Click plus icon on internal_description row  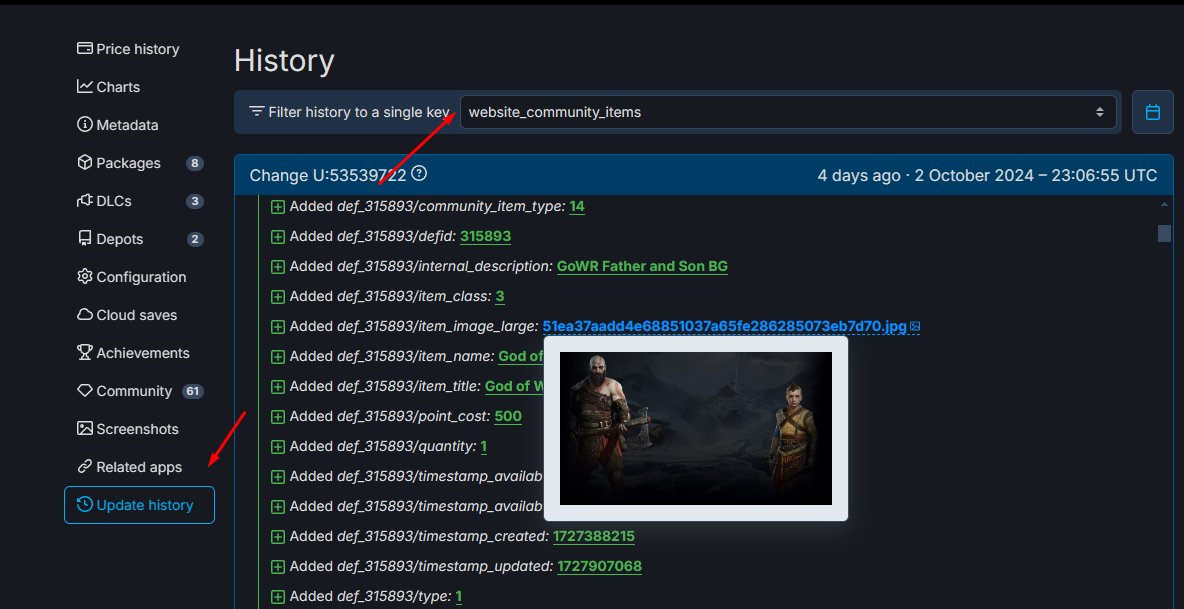[278, 267]
